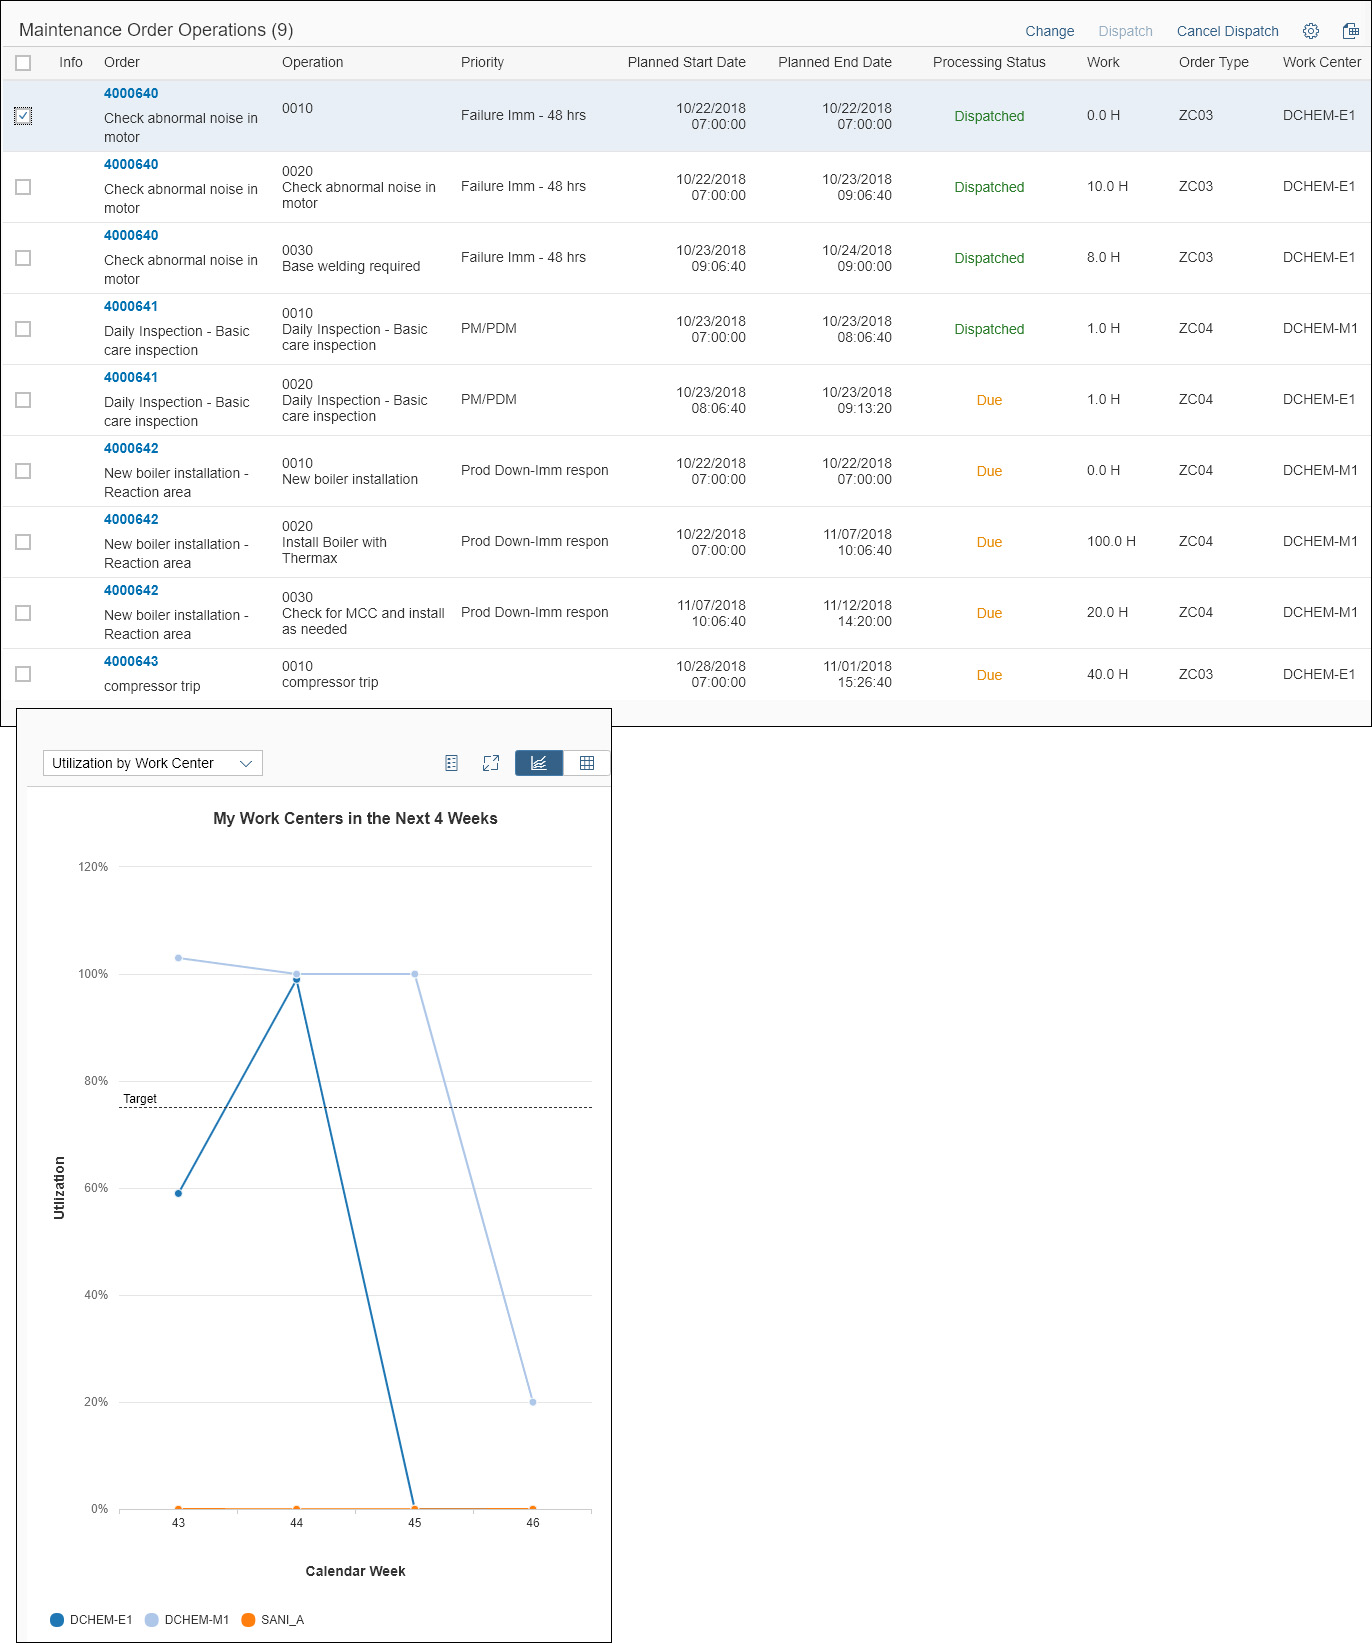Click 40.0 H work value
Image resolution: width=1372 pixels, height=1643 pixels.
[1107, 674]
